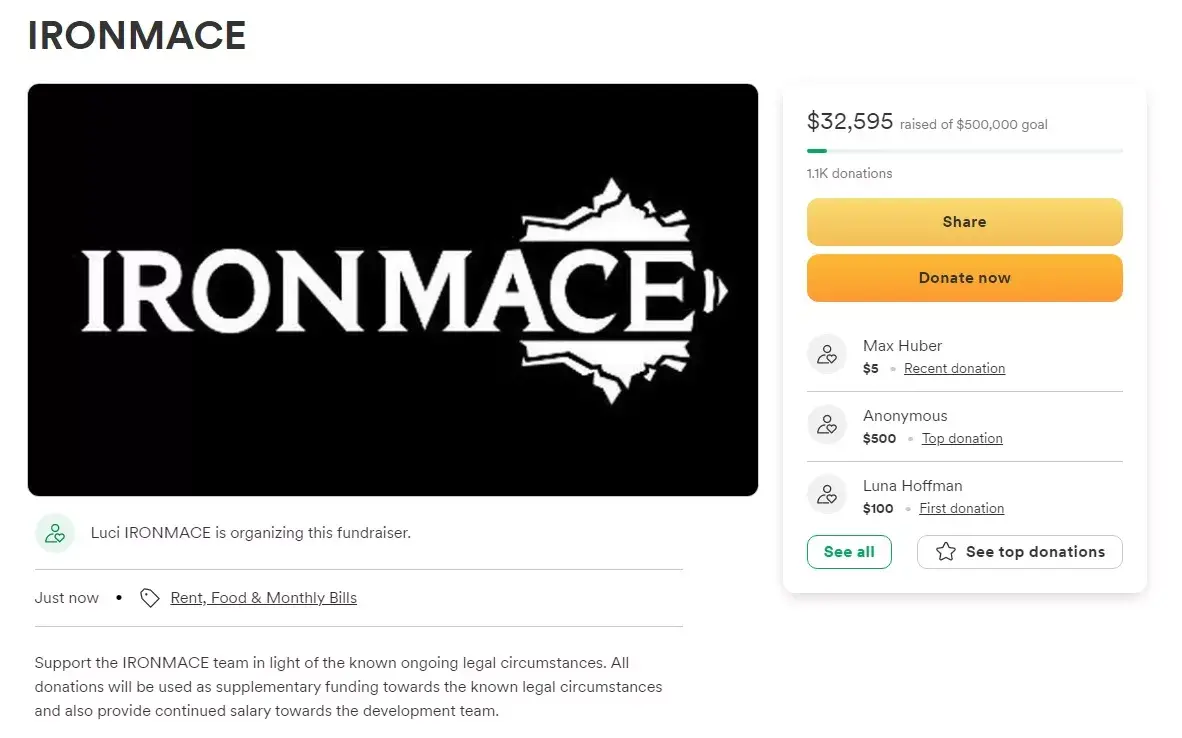The width and height of the screenshot is (1182, 738).
Task: Click Luna Hoffman's donor avatar icon
Action: tap(827, 494)
